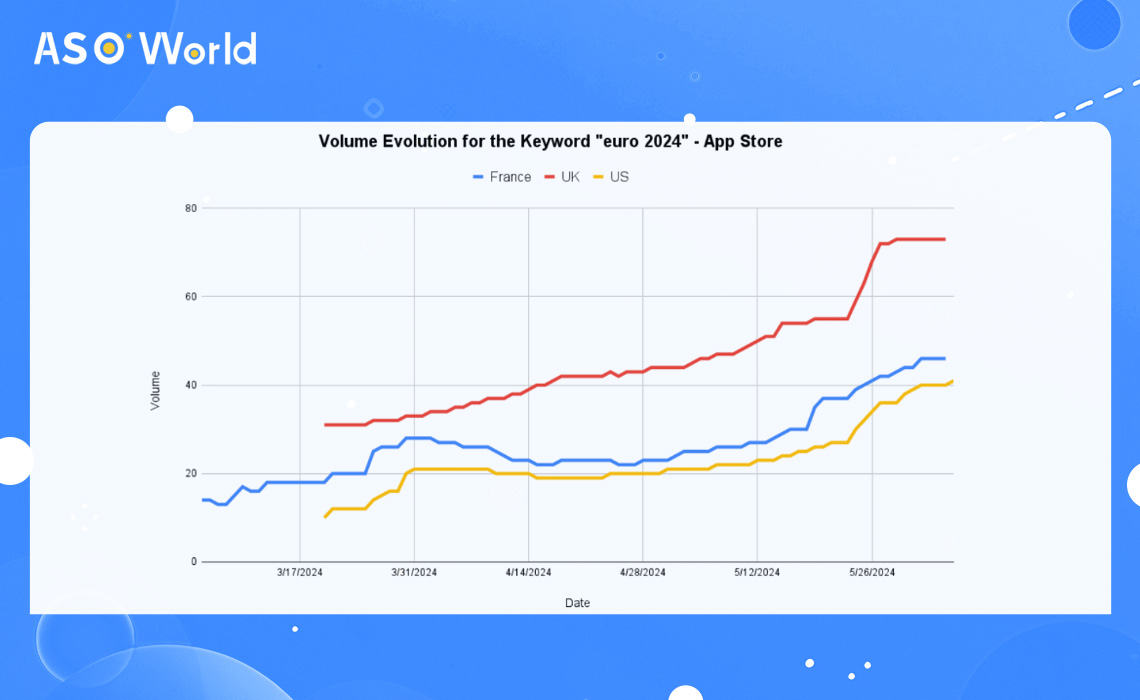Screen dimensions: 1140x700
Task: Click the red UK legend swatch
Action: coord(550,177)
